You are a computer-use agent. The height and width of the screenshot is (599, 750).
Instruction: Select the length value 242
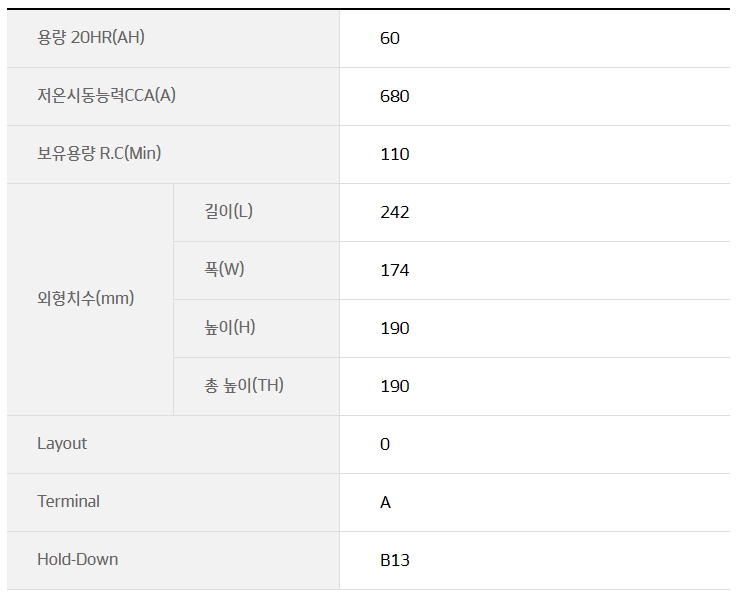click(x=395, y=212)
